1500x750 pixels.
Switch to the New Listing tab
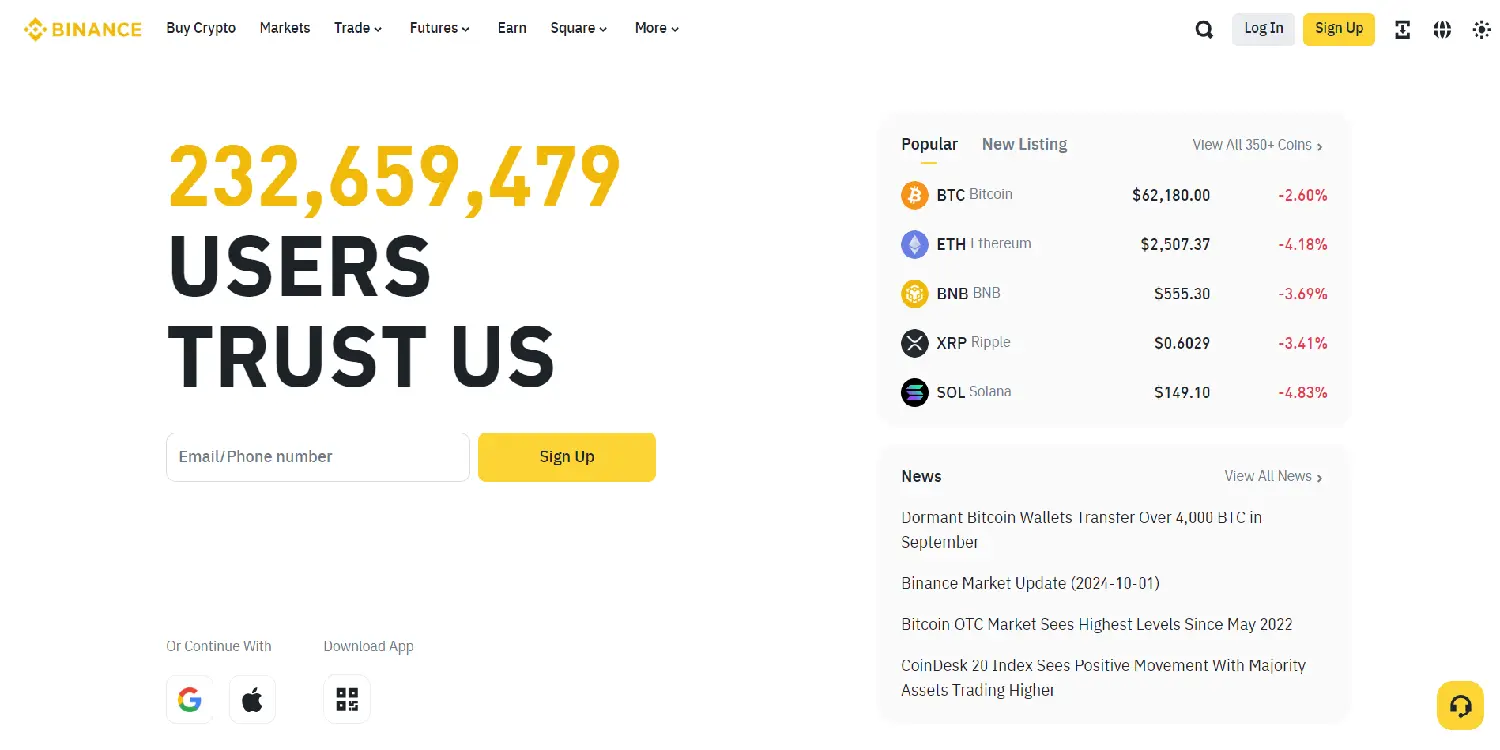click(x=1024, y=145)
